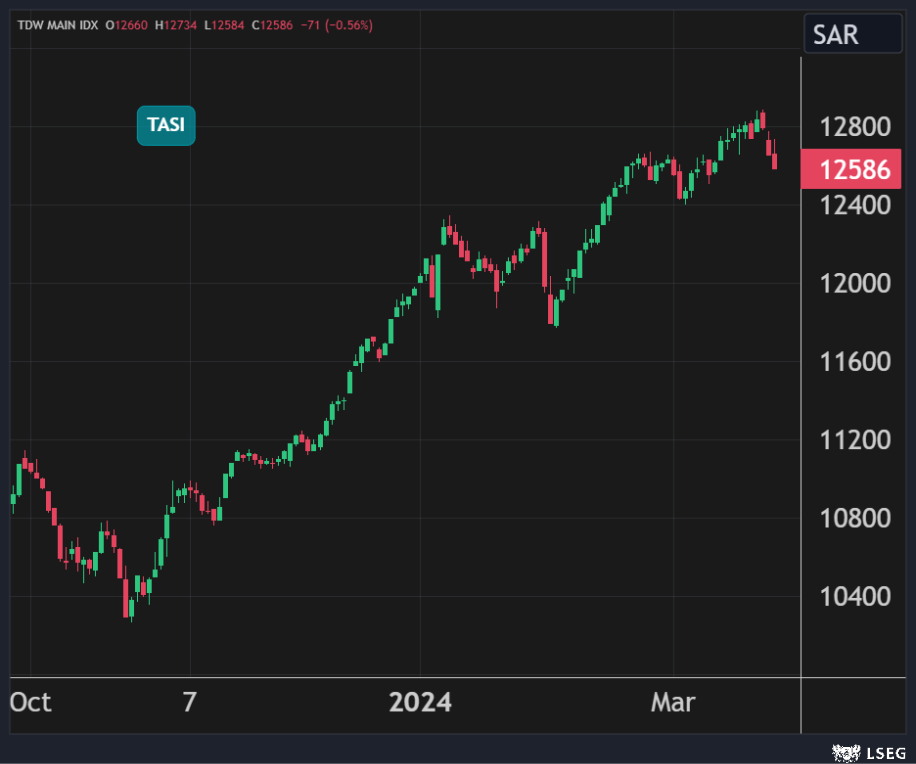Click the Oct time axis label
The height and width of the screenshot is (764, 916).
tap(31, 702)
